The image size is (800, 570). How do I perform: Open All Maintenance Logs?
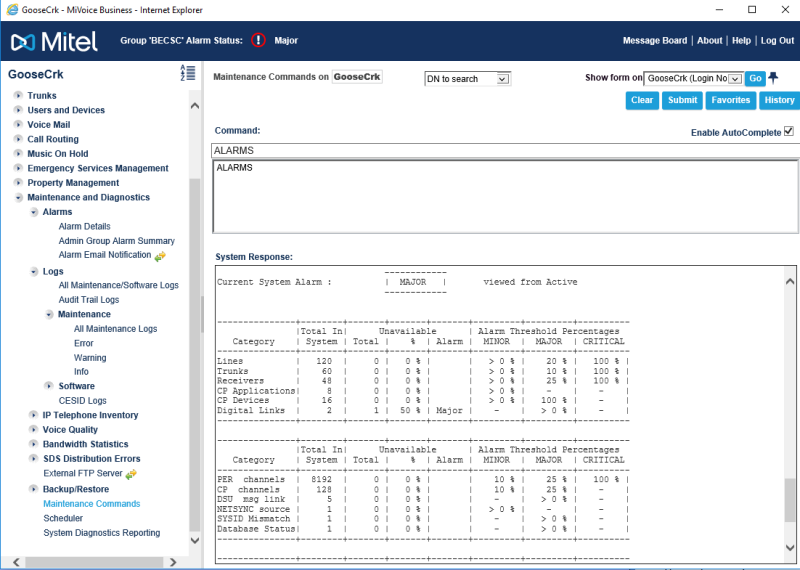pos(115,329)
